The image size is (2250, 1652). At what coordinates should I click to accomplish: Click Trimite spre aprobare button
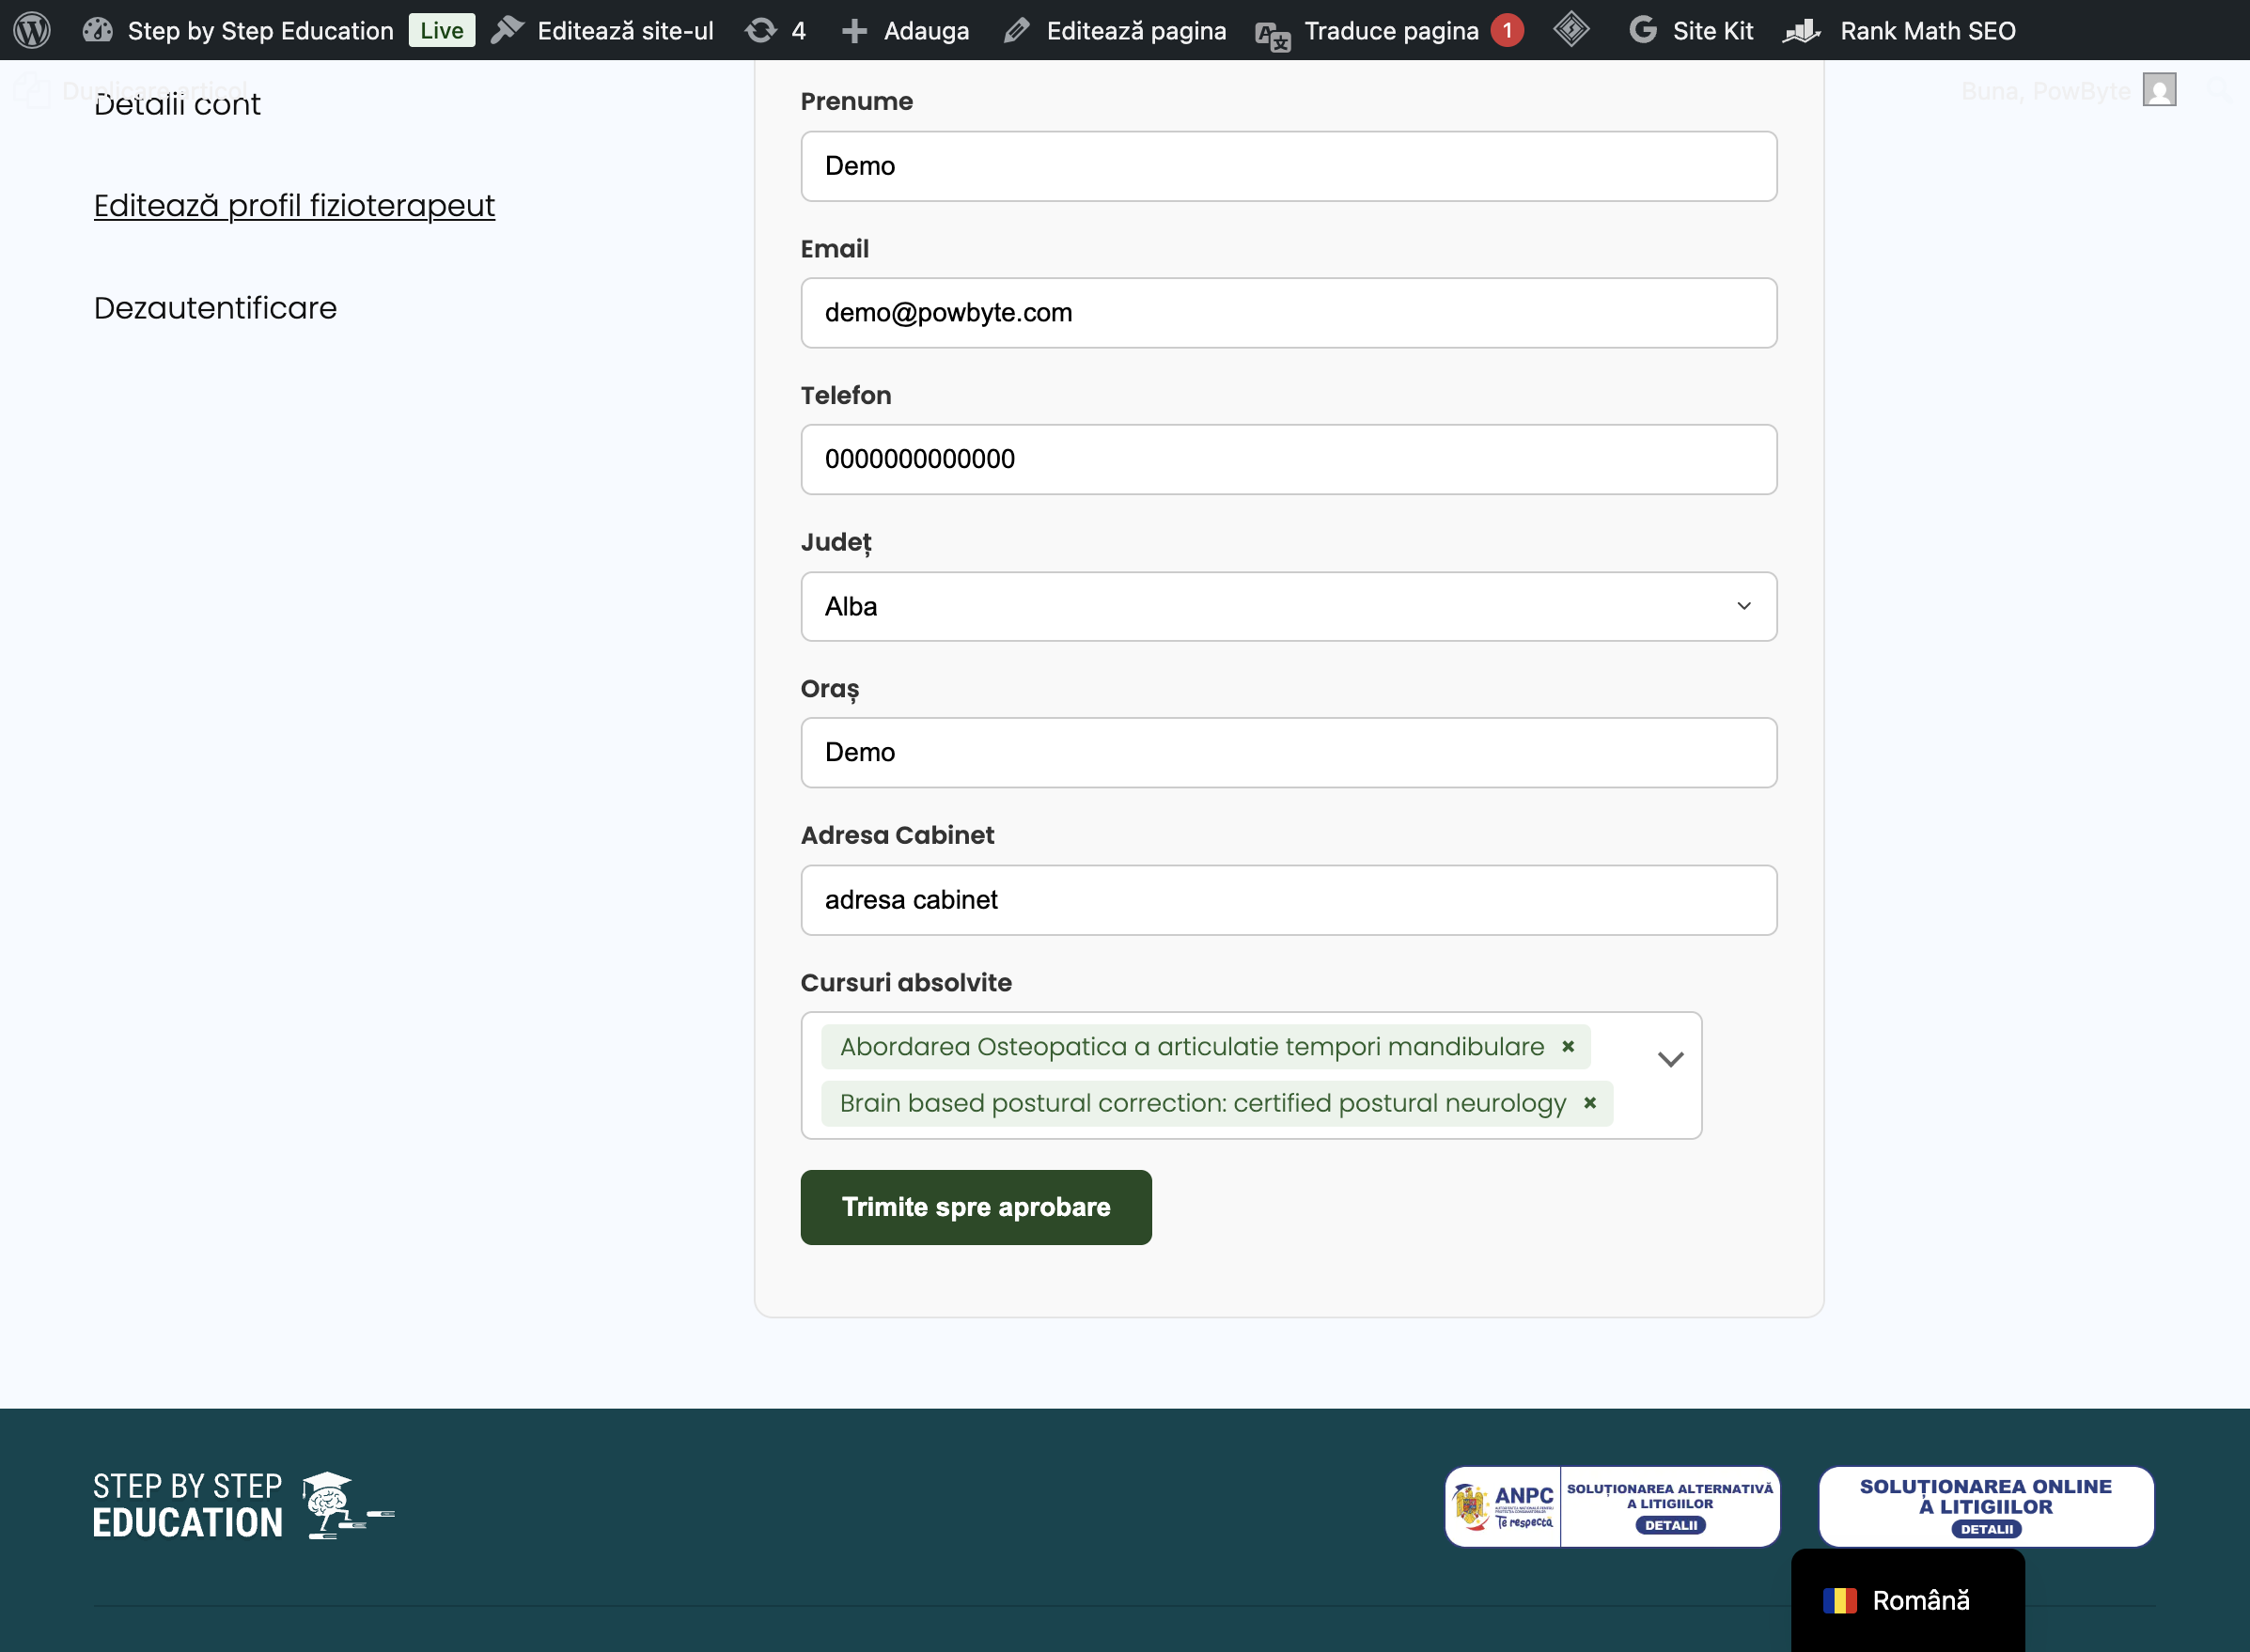pyautogui.click(x=975, y=1207)
